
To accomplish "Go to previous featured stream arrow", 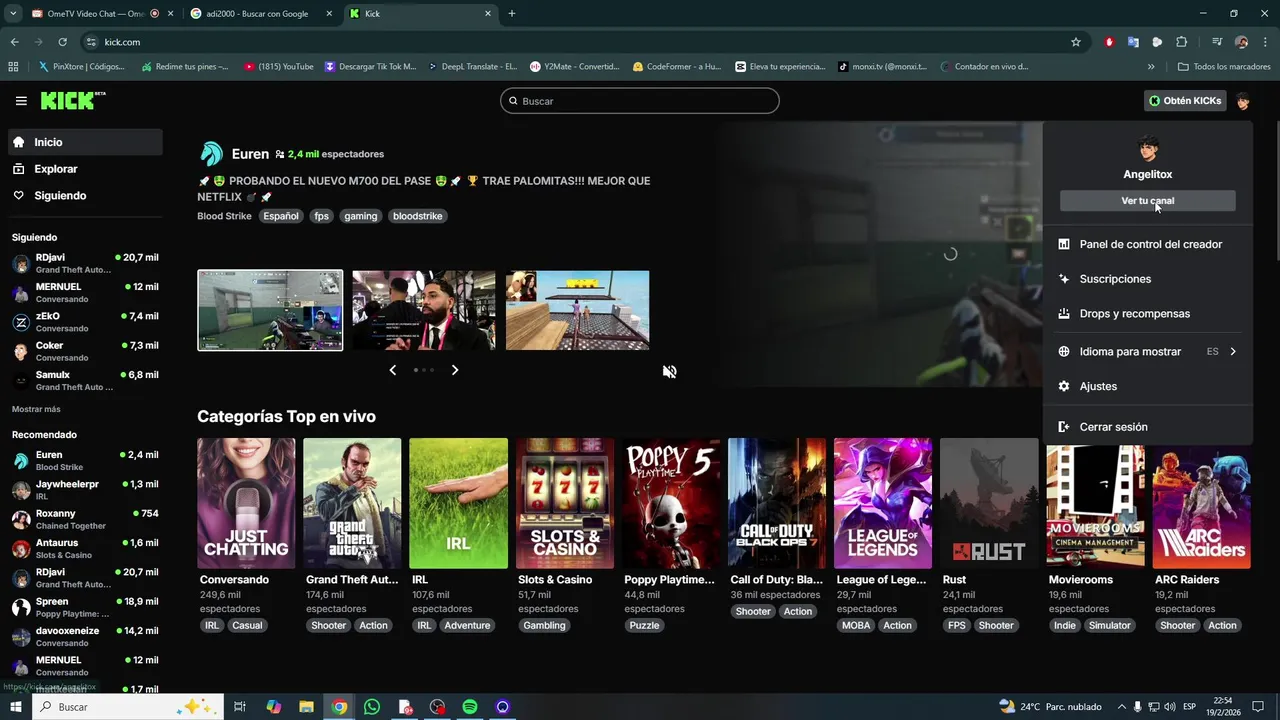I will [x=392, y=370].
